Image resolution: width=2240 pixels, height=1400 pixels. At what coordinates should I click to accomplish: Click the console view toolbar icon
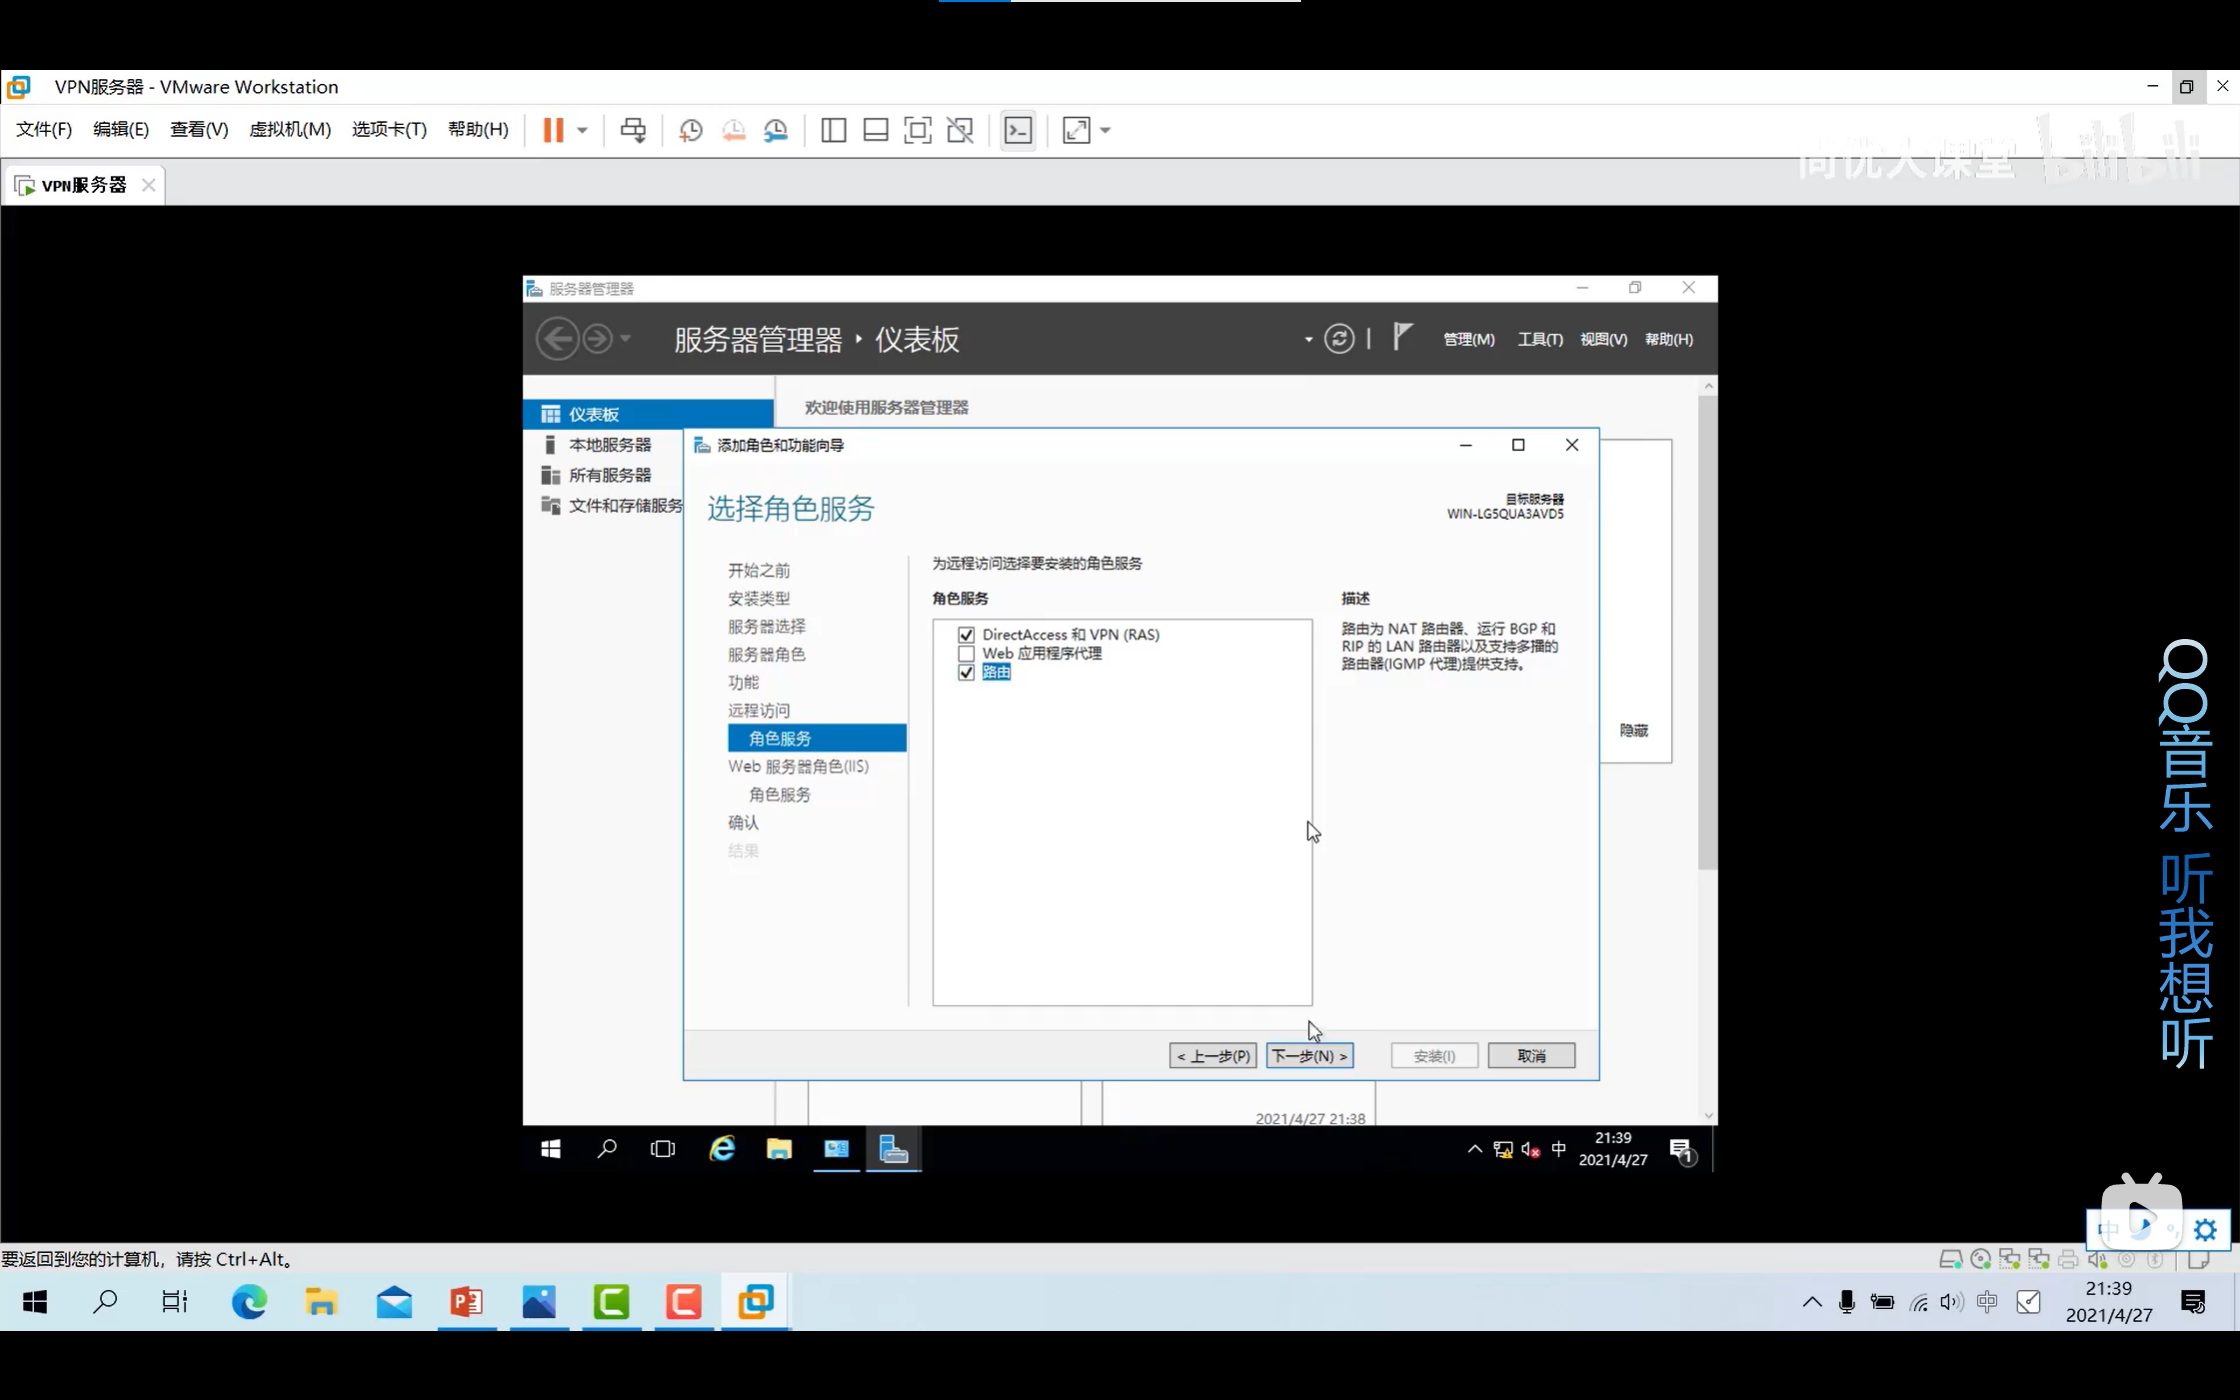click(x=1018, y=130)
